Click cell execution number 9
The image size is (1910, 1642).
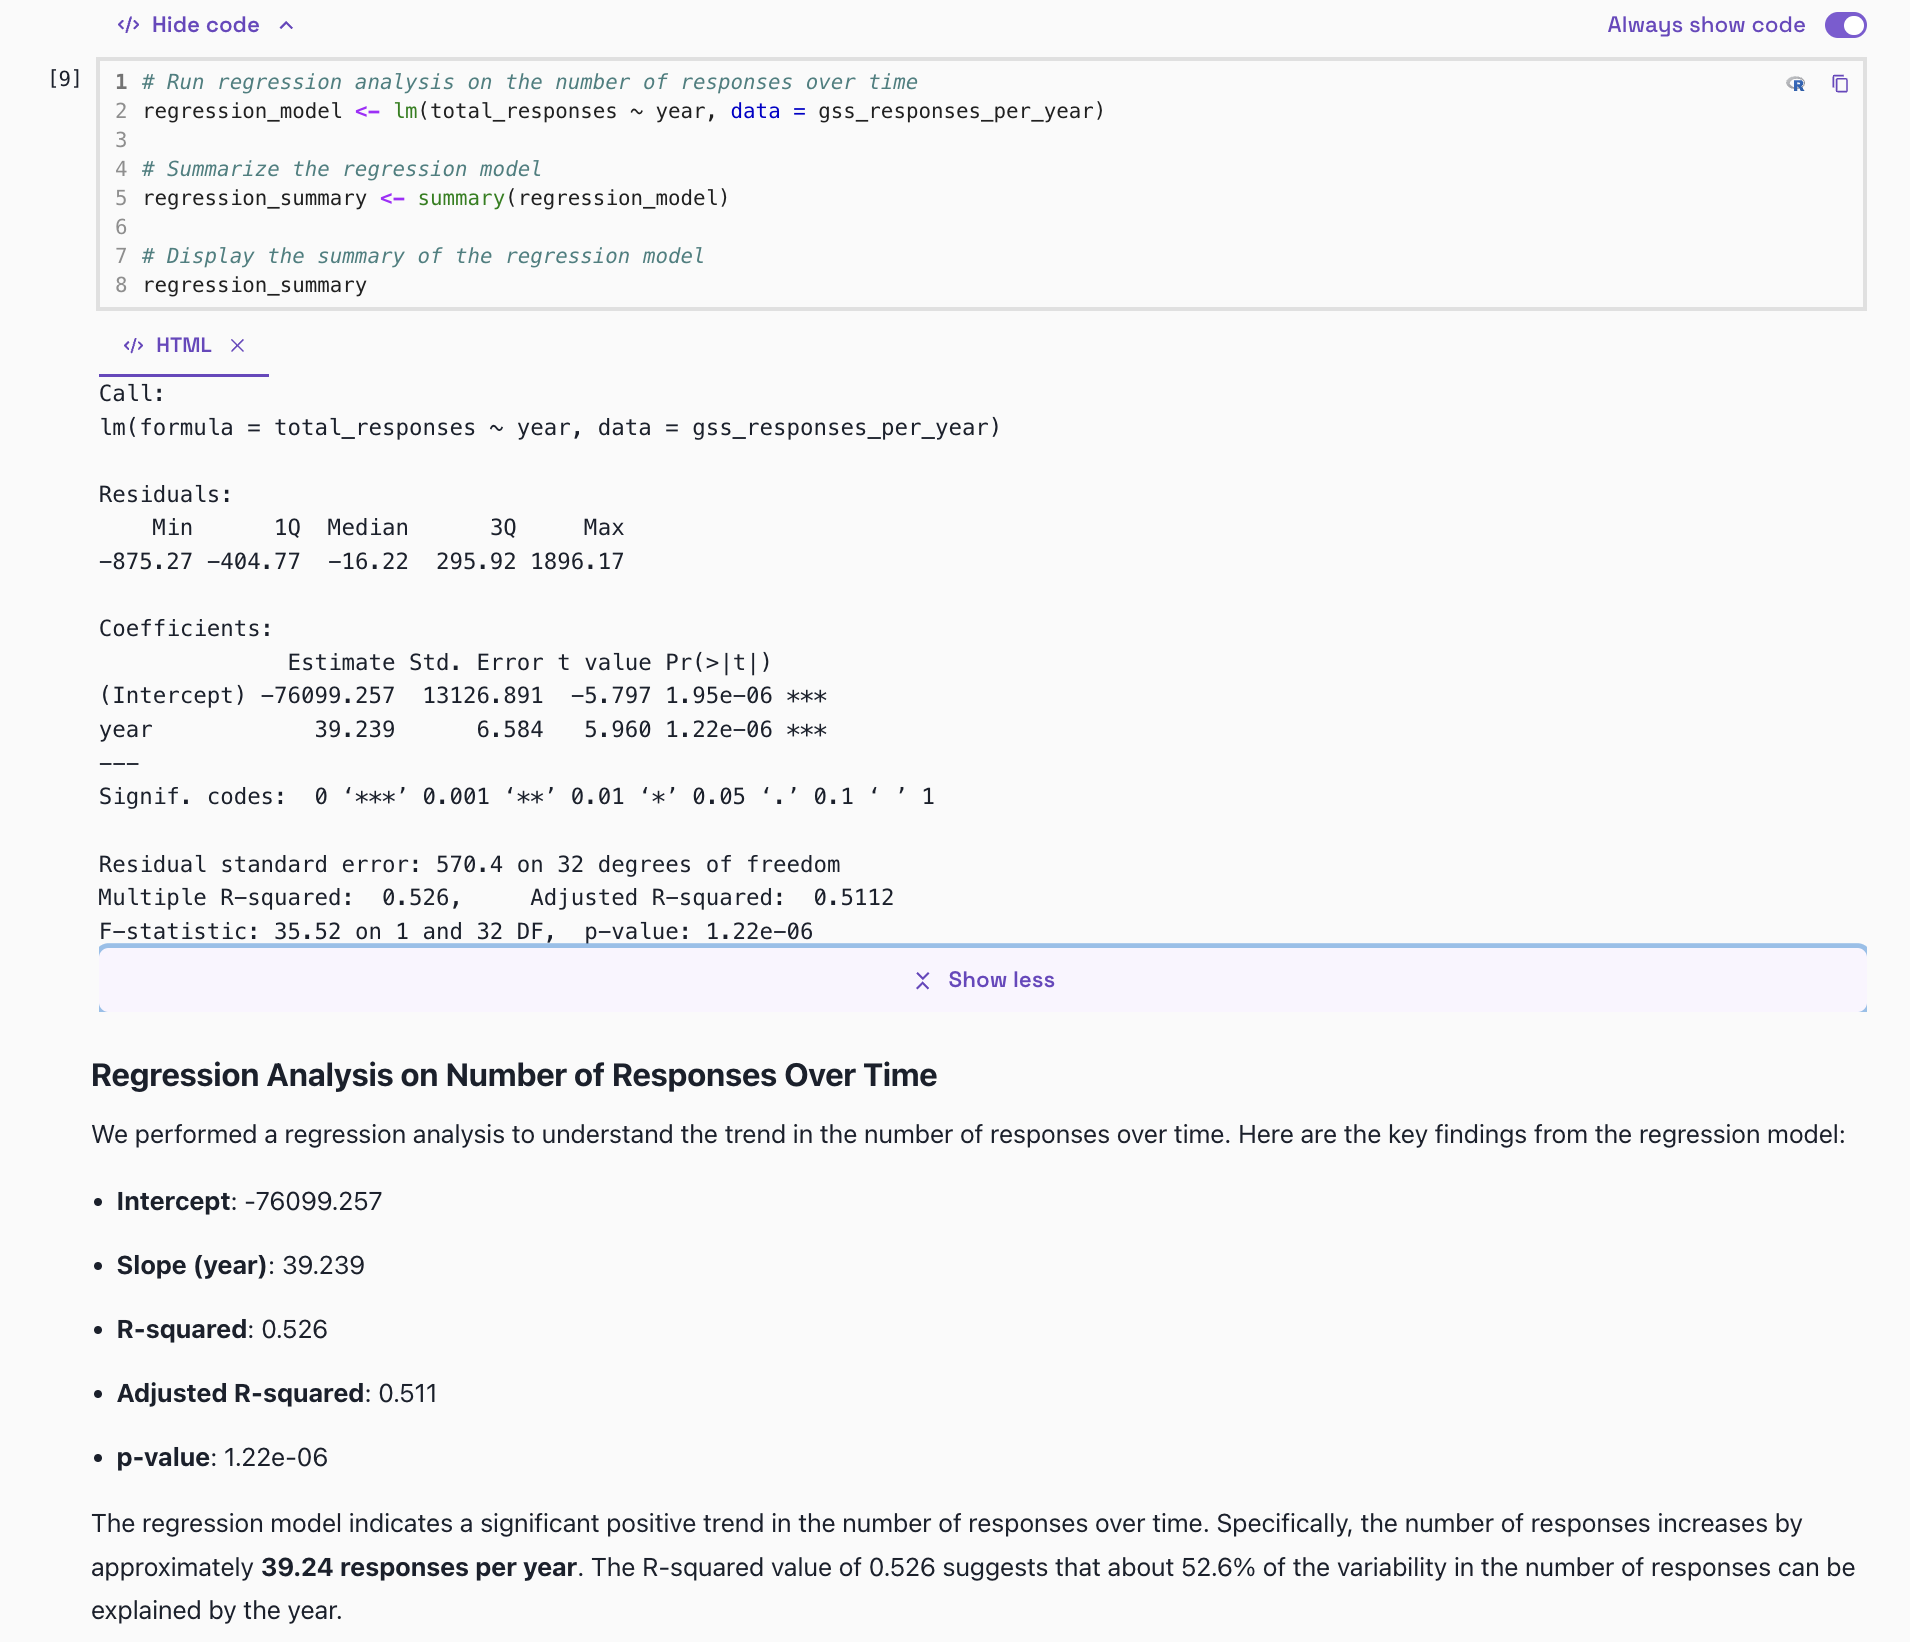pyautogui.click(x=65, y=78)
